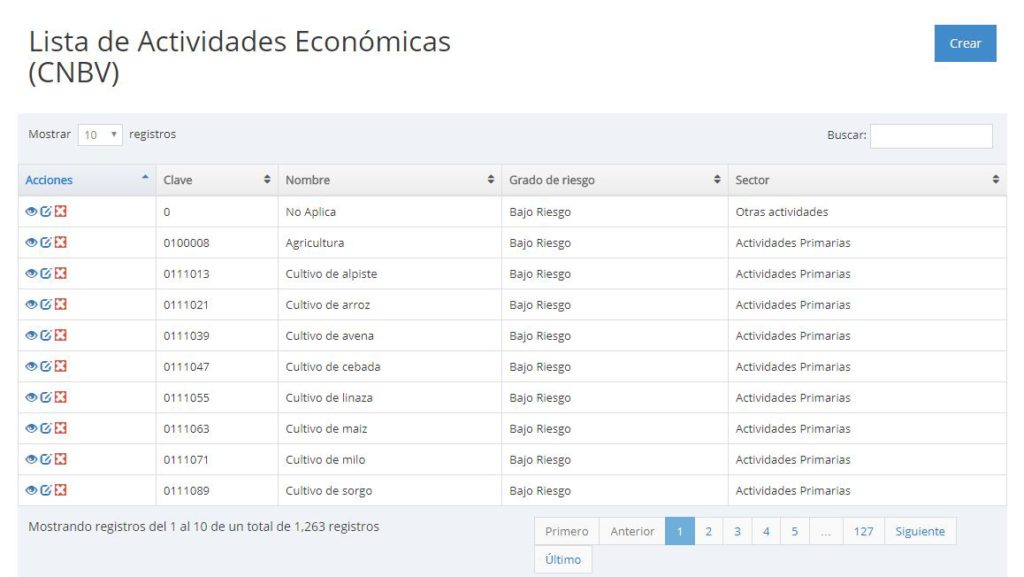Edit Cultivo de maiz record
The image size is (1024, 577).
46,428
